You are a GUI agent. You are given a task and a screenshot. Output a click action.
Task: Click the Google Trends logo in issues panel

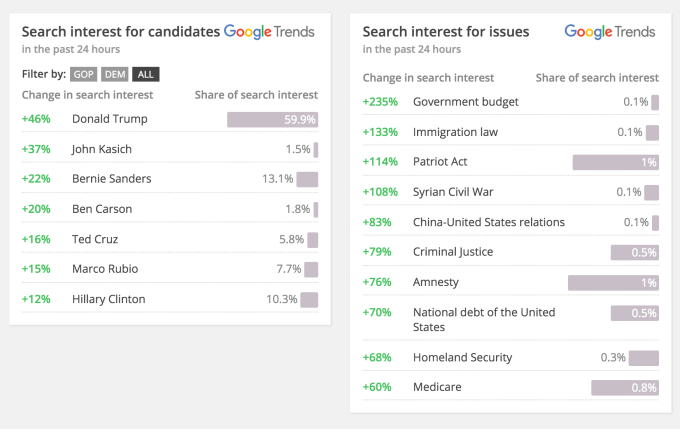pos(611,32)
